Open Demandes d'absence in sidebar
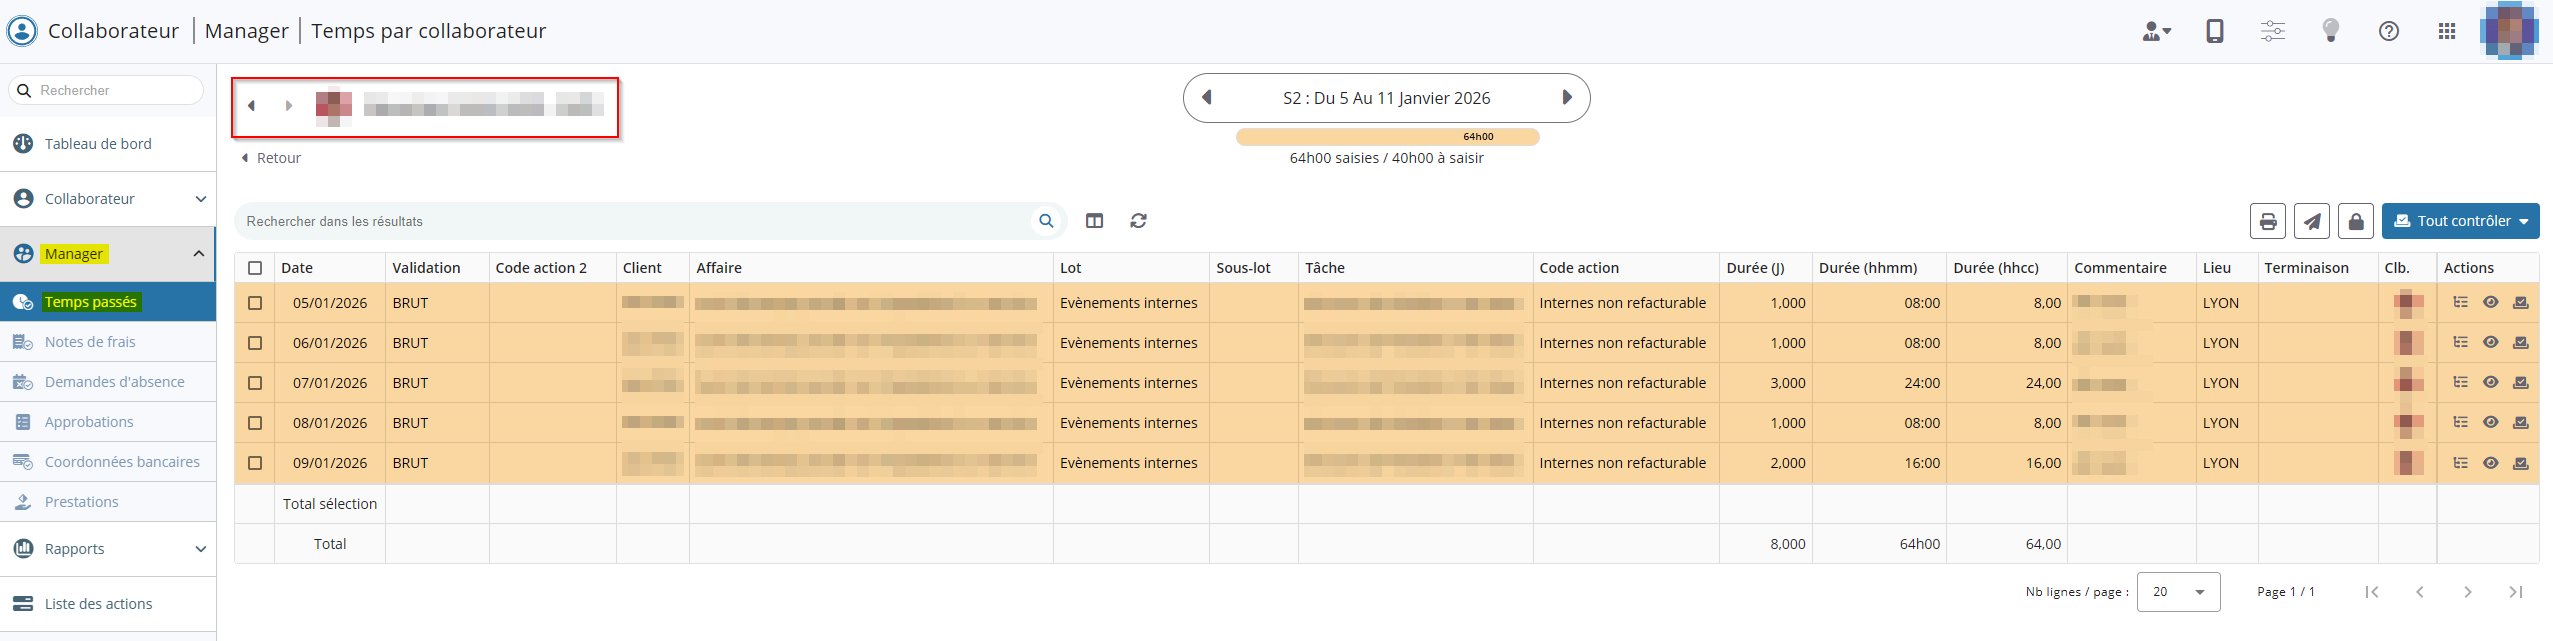2553x641 pixels. [x=114, y=382]
